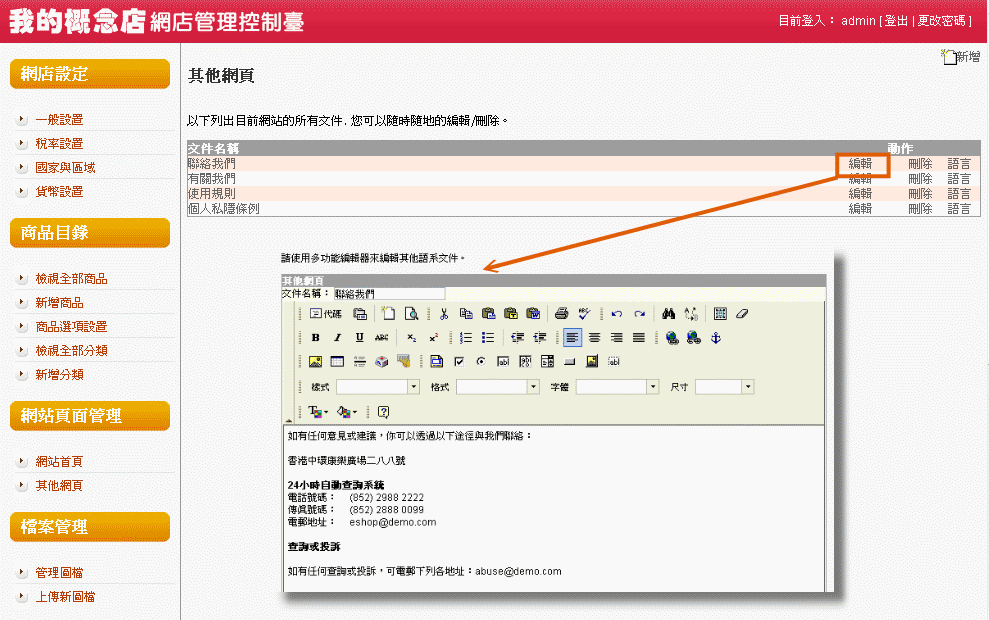Click the Bold formatting icon
This screenshot has height=620, width=989.
pyautogui.click(x=316, y=338)
